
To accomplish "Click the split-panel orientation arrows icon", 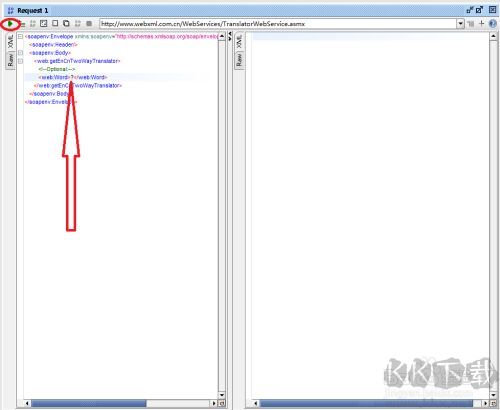I will pyautogui.click(x=230, y=36).
